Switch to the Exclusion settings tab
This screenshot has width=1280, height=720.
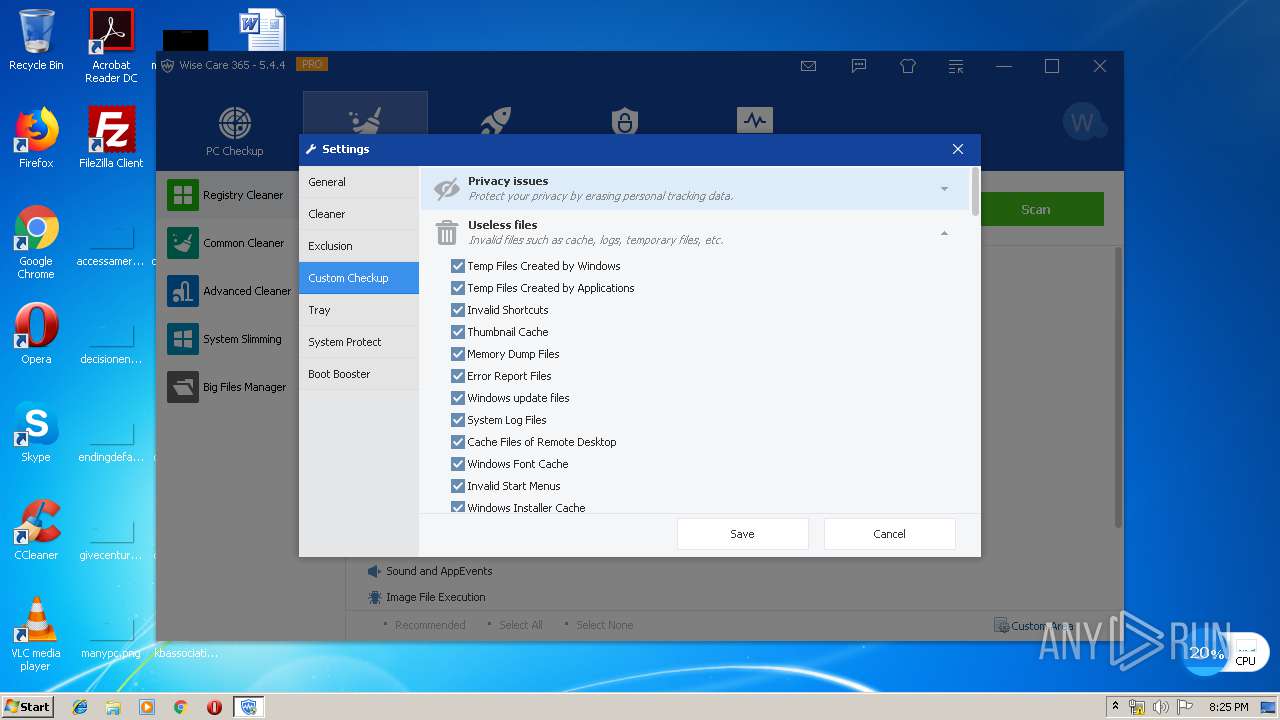330,246
